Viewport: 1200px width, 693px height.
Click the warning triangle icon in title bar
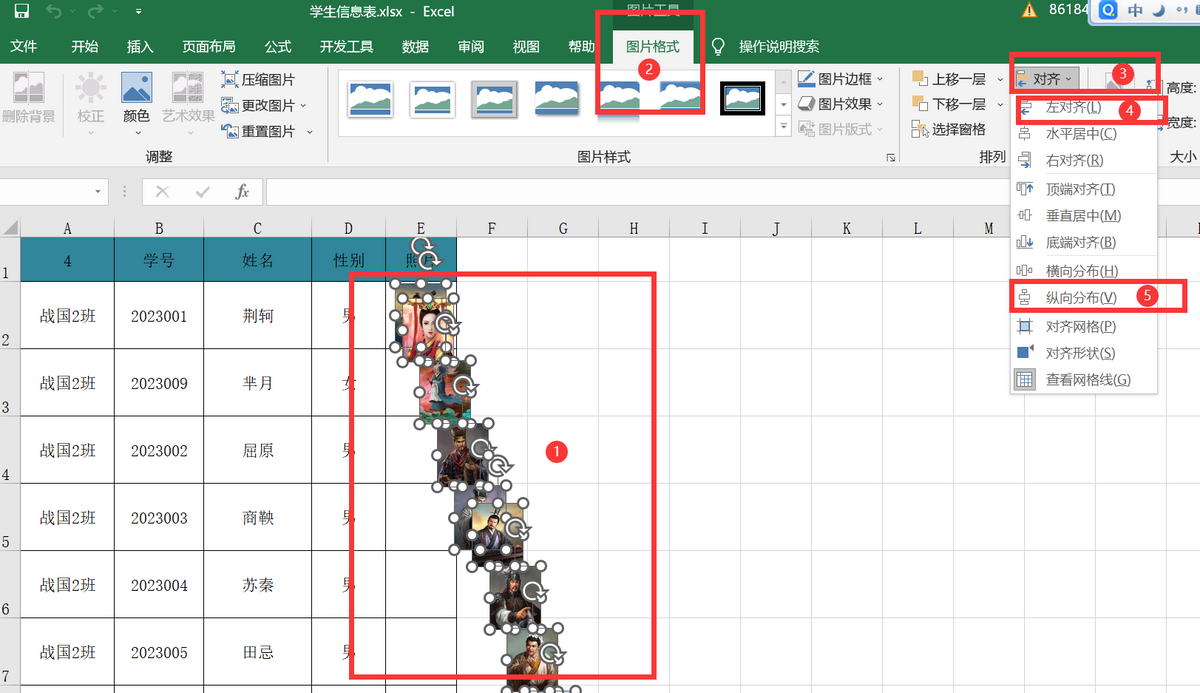tap(1029, 11)
